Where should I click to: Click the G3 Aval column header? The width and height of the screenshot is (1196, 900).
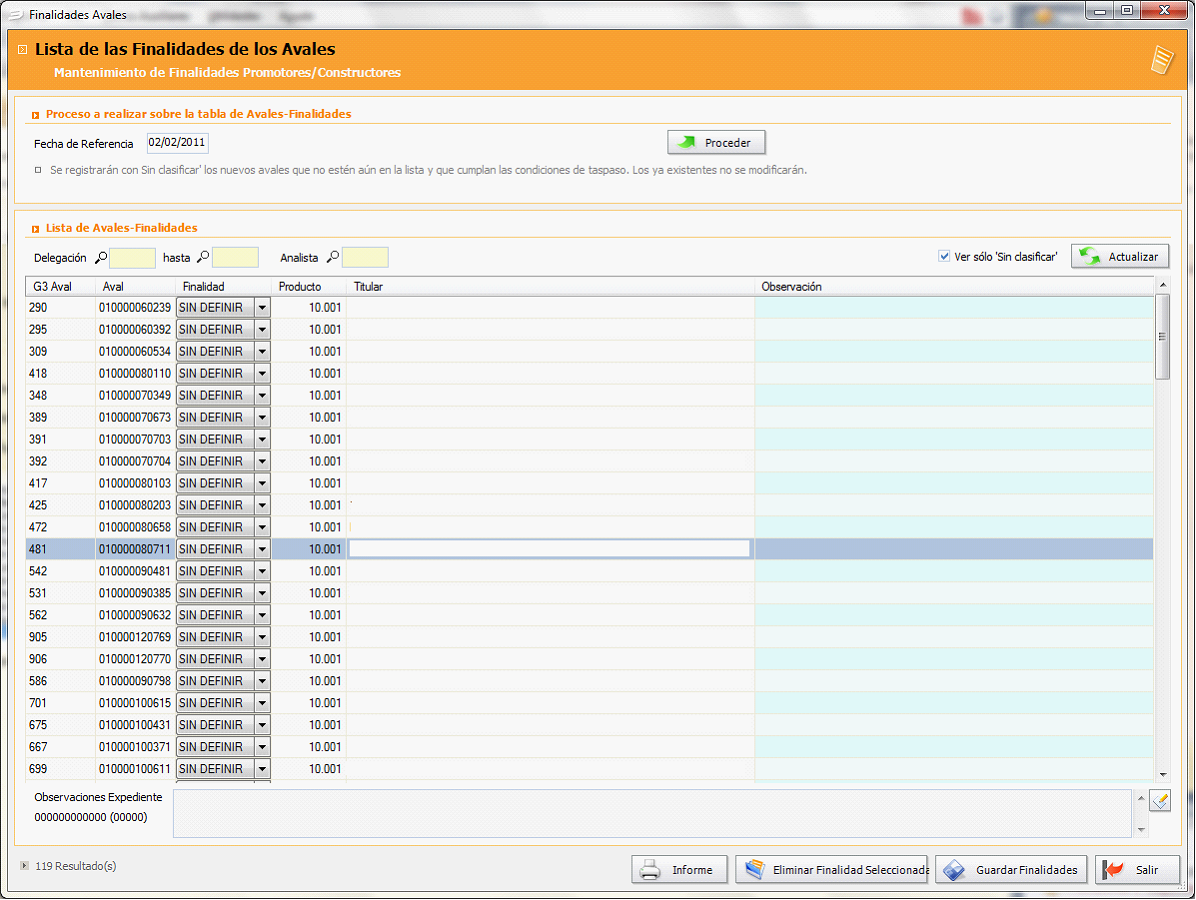point(60,287)
